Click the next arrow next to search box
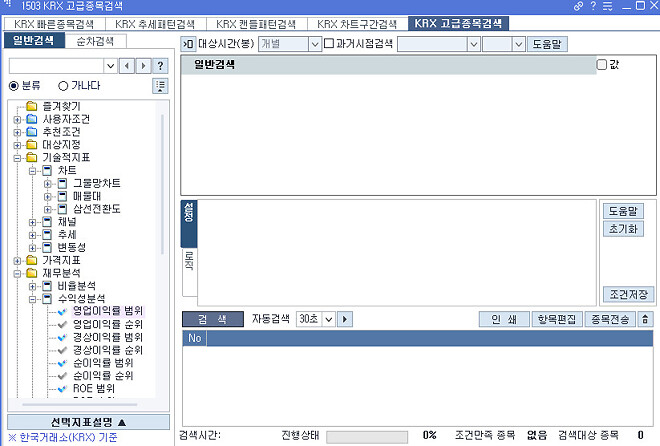 coord(144,66)
